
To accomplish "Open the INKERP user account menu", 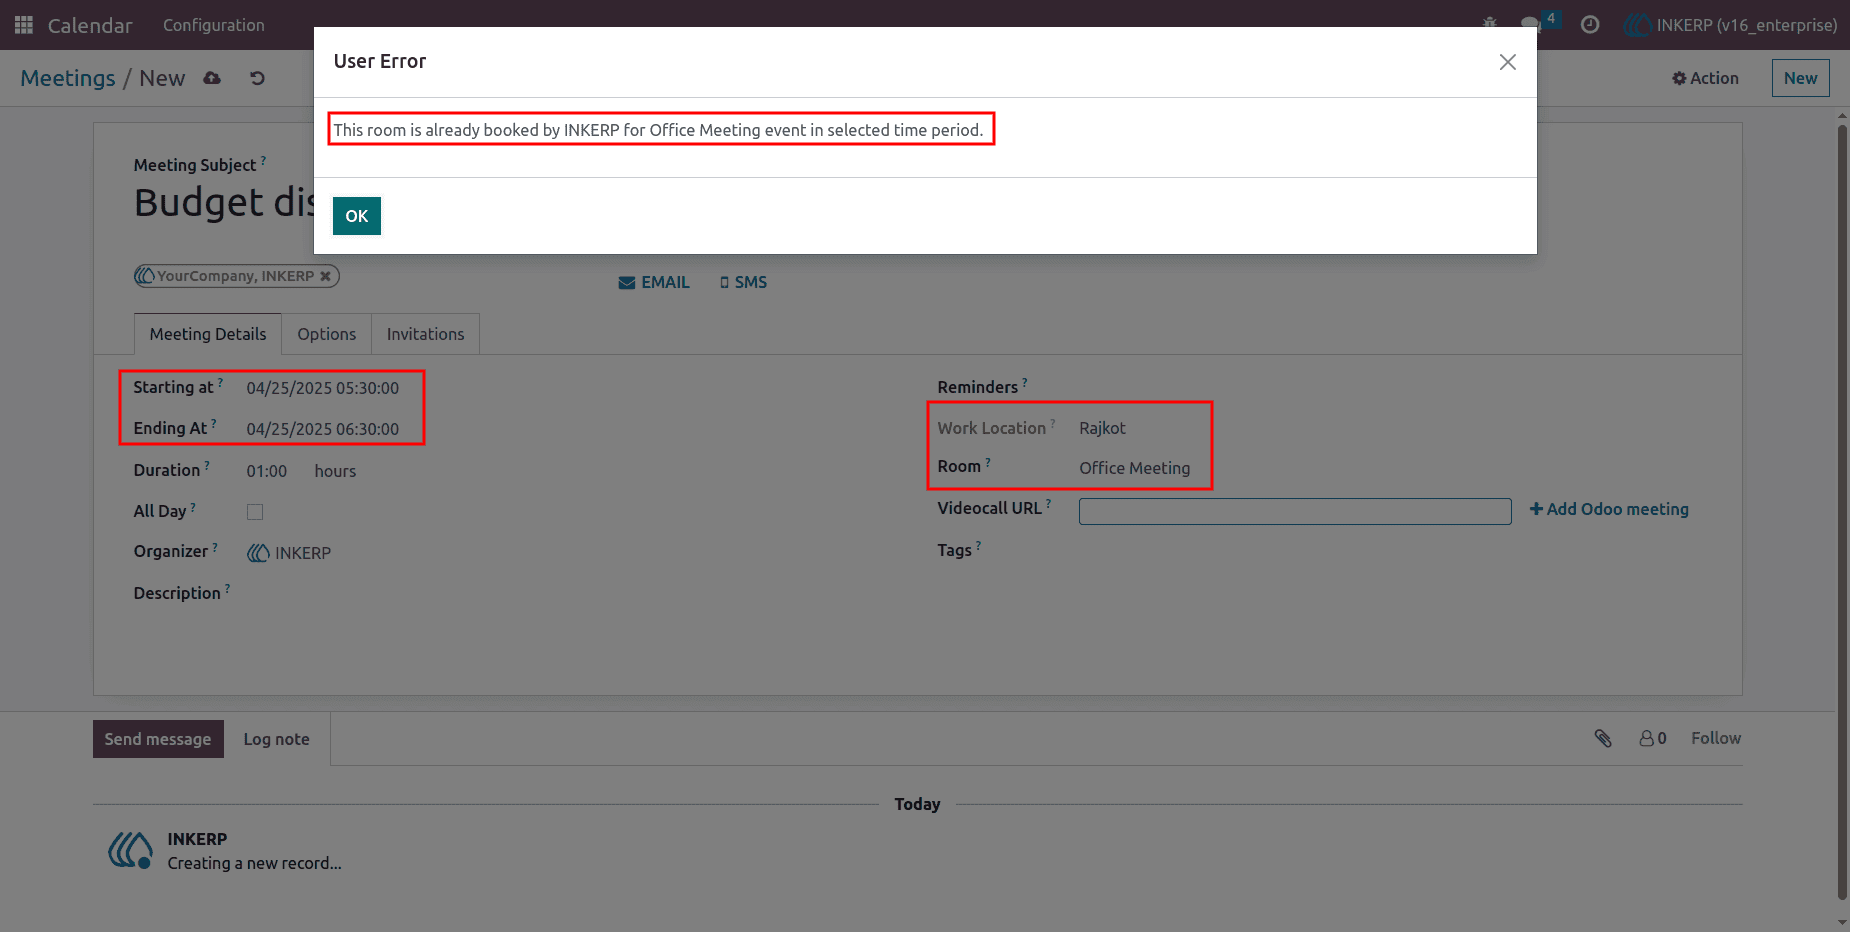I will (1731, 25).
